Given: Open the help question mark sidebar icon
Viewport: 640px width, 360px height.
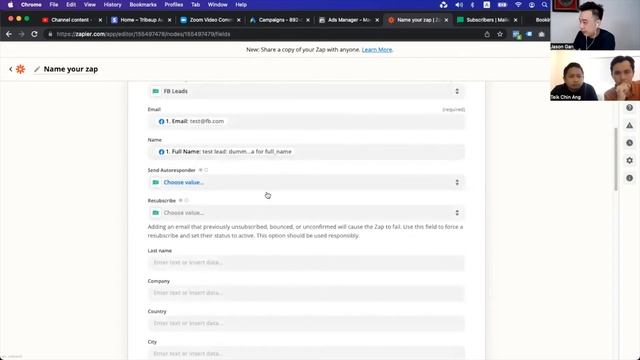Looking at the screenshot, I should coord(629,108).
